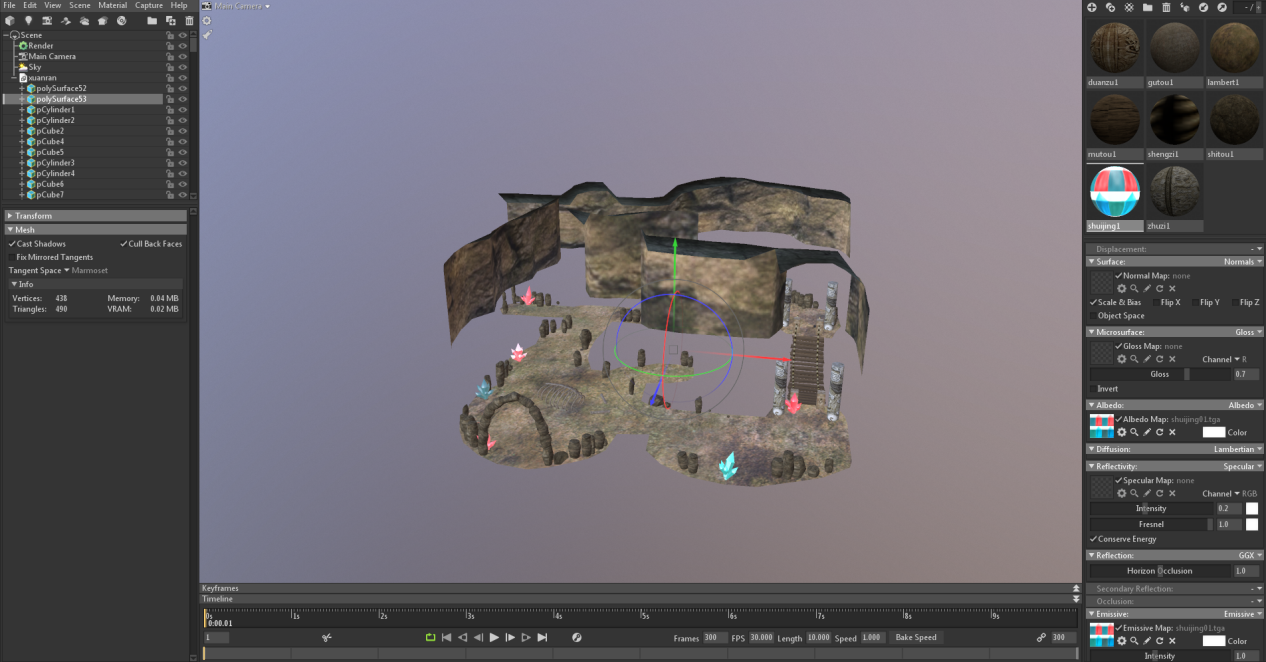1266x662 pixels.
Task: Collapse the xuanran group node
Action: point(14,78)
